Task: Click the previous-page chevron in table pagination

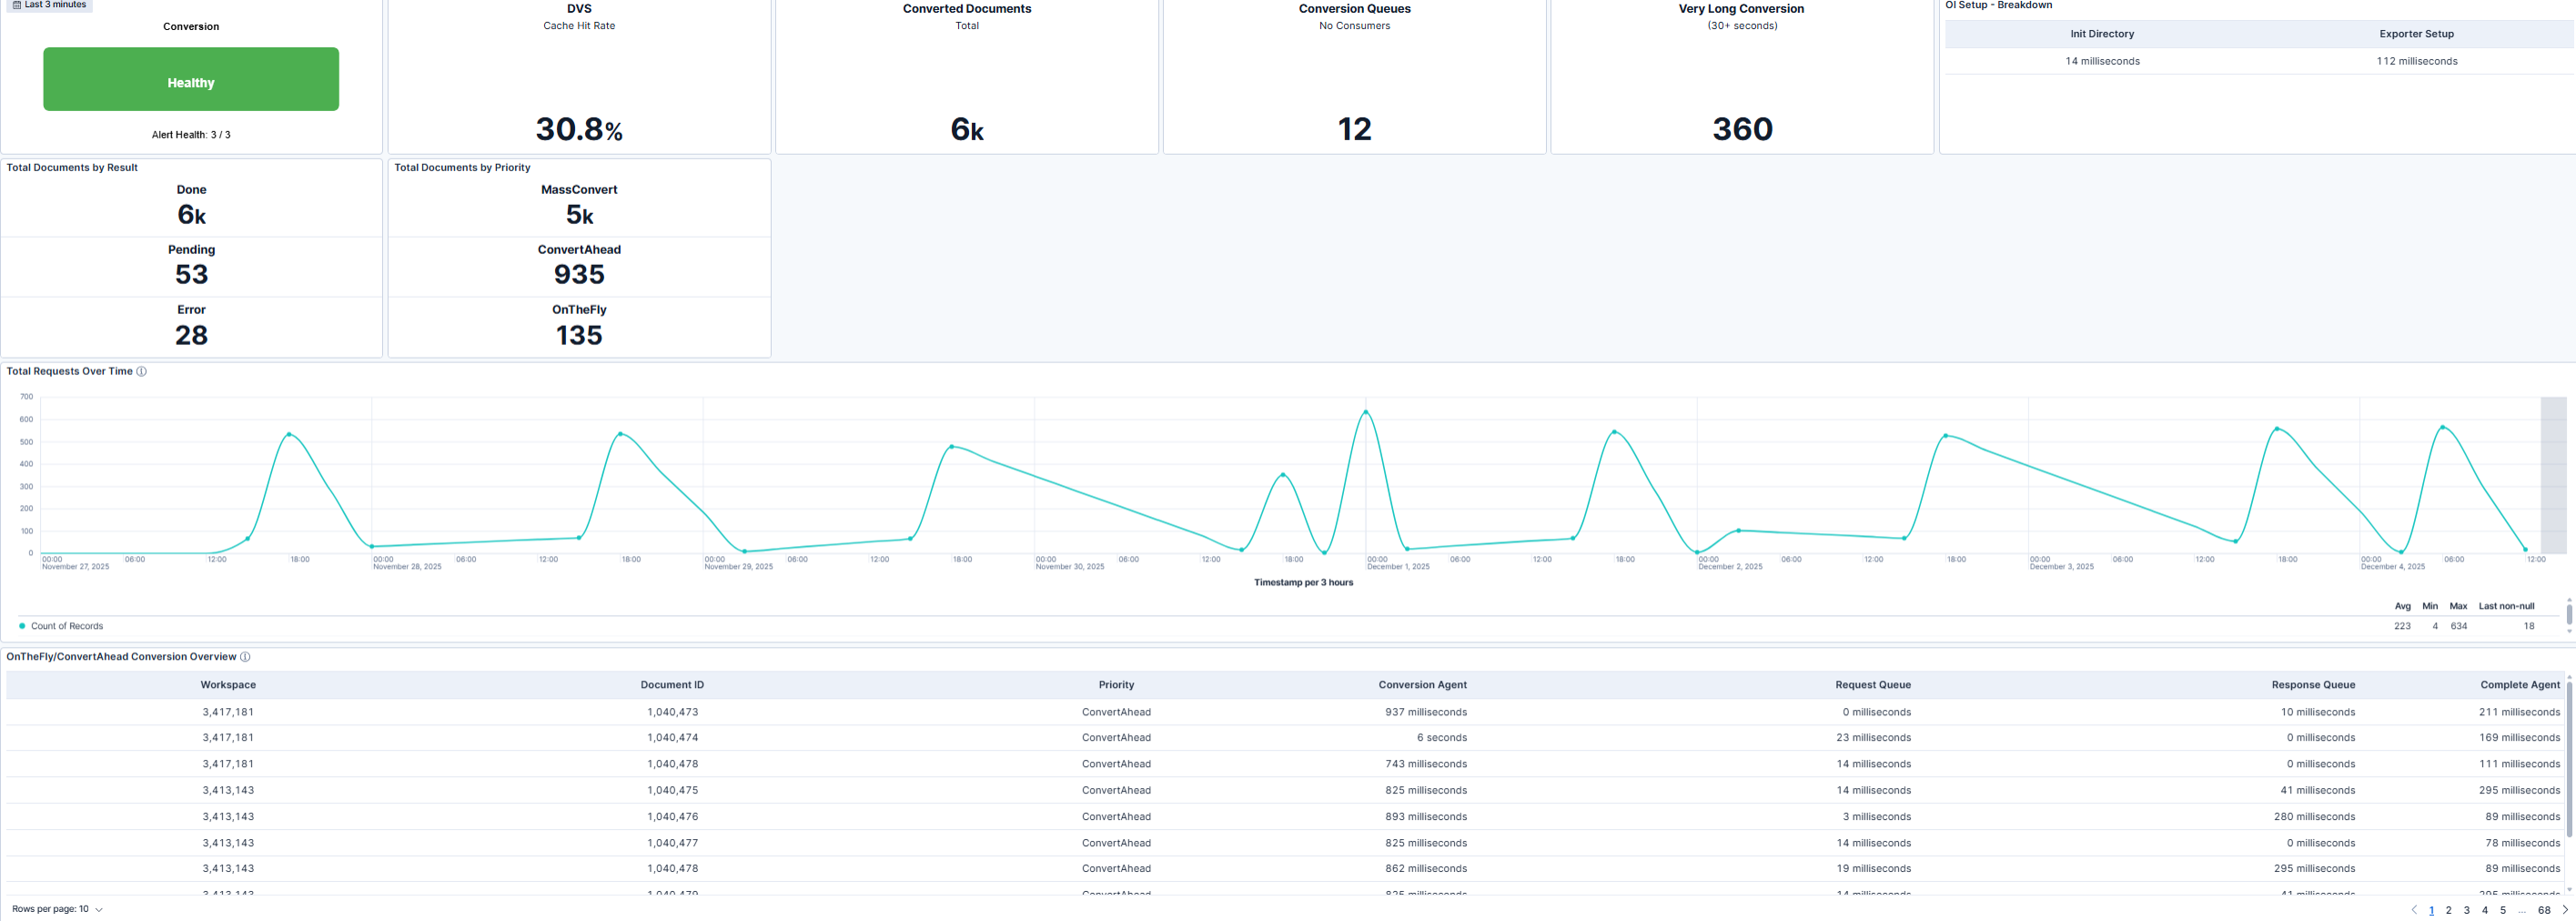Action: click(2415, 910)
